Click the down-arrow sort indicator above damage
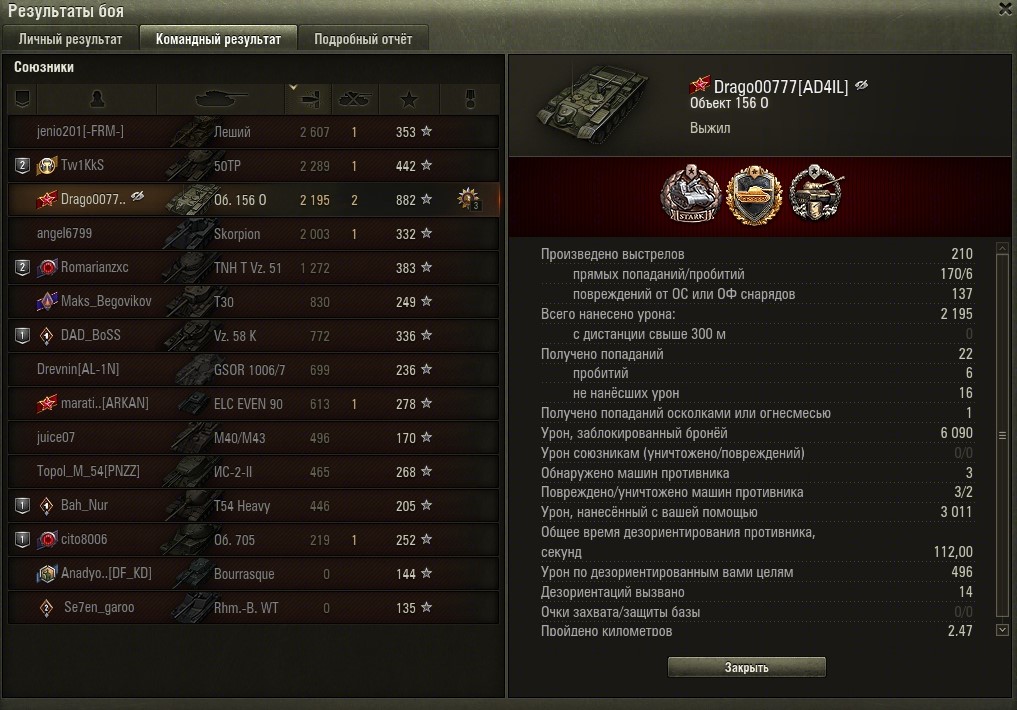The image size is (1017, 710). 293,87
